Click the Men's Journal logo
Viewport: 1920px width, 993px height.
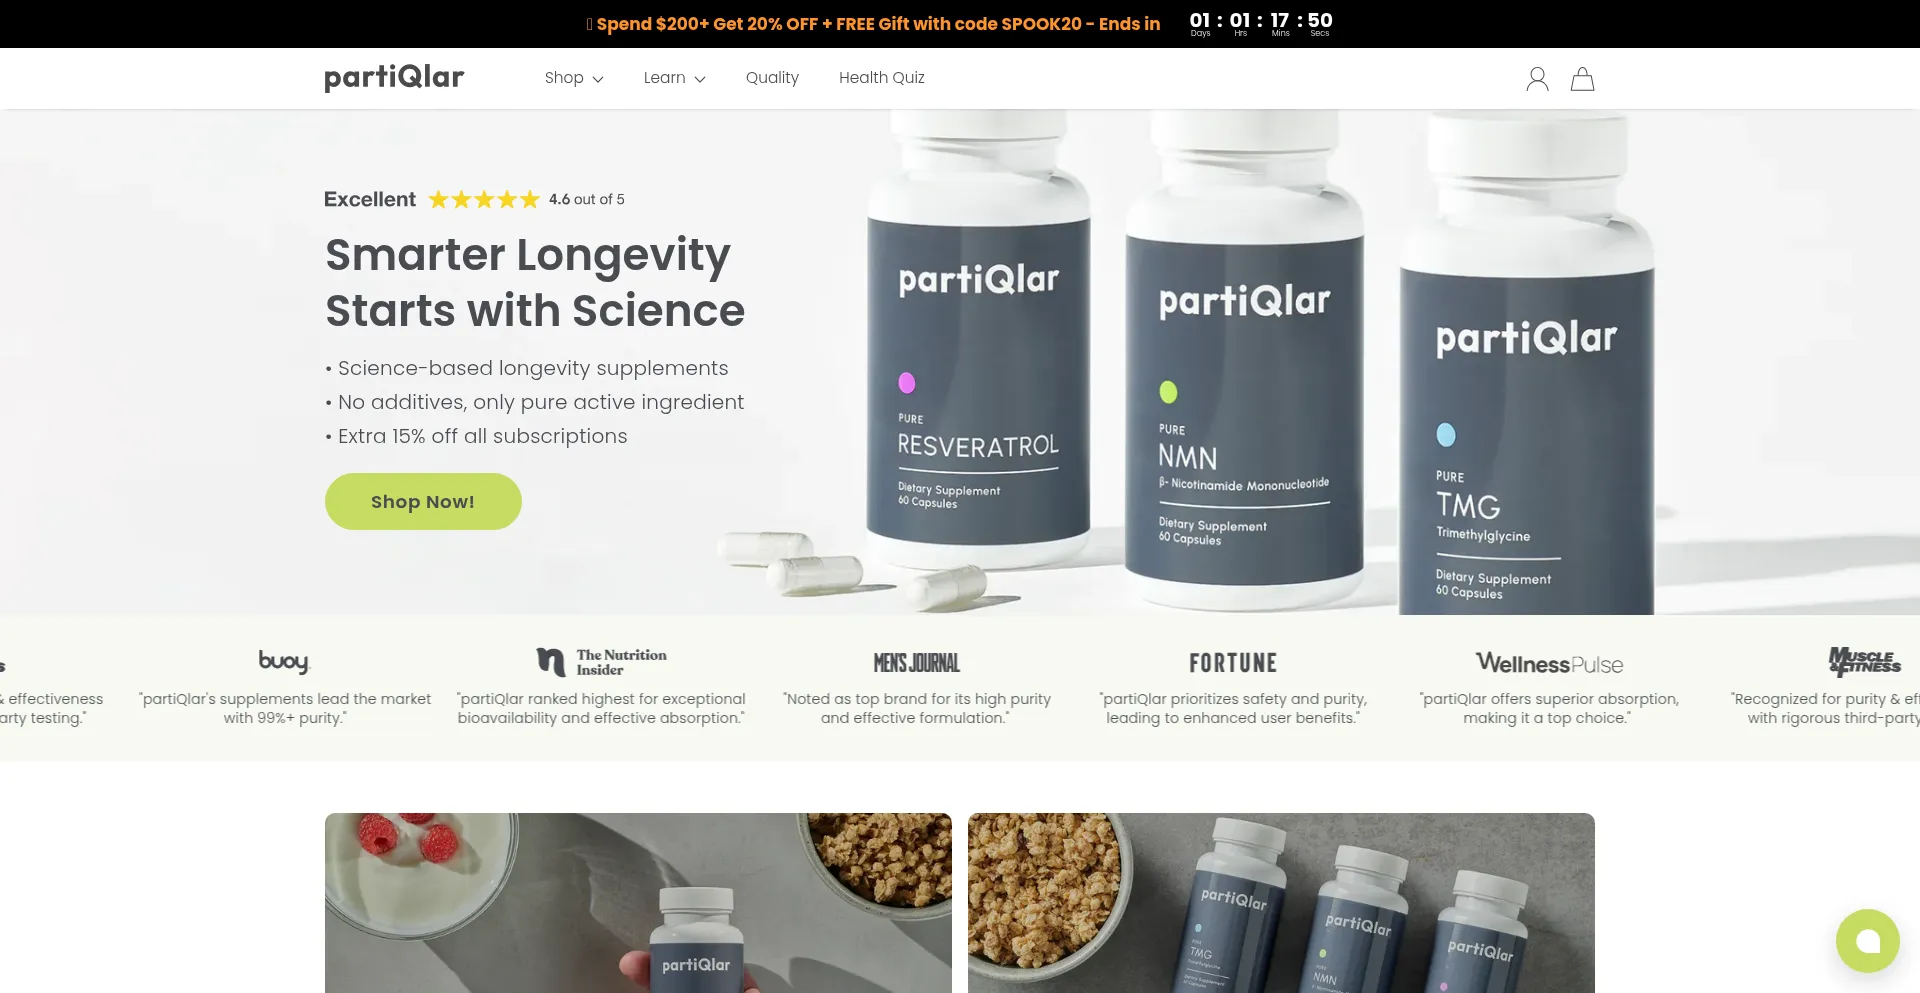916,663
